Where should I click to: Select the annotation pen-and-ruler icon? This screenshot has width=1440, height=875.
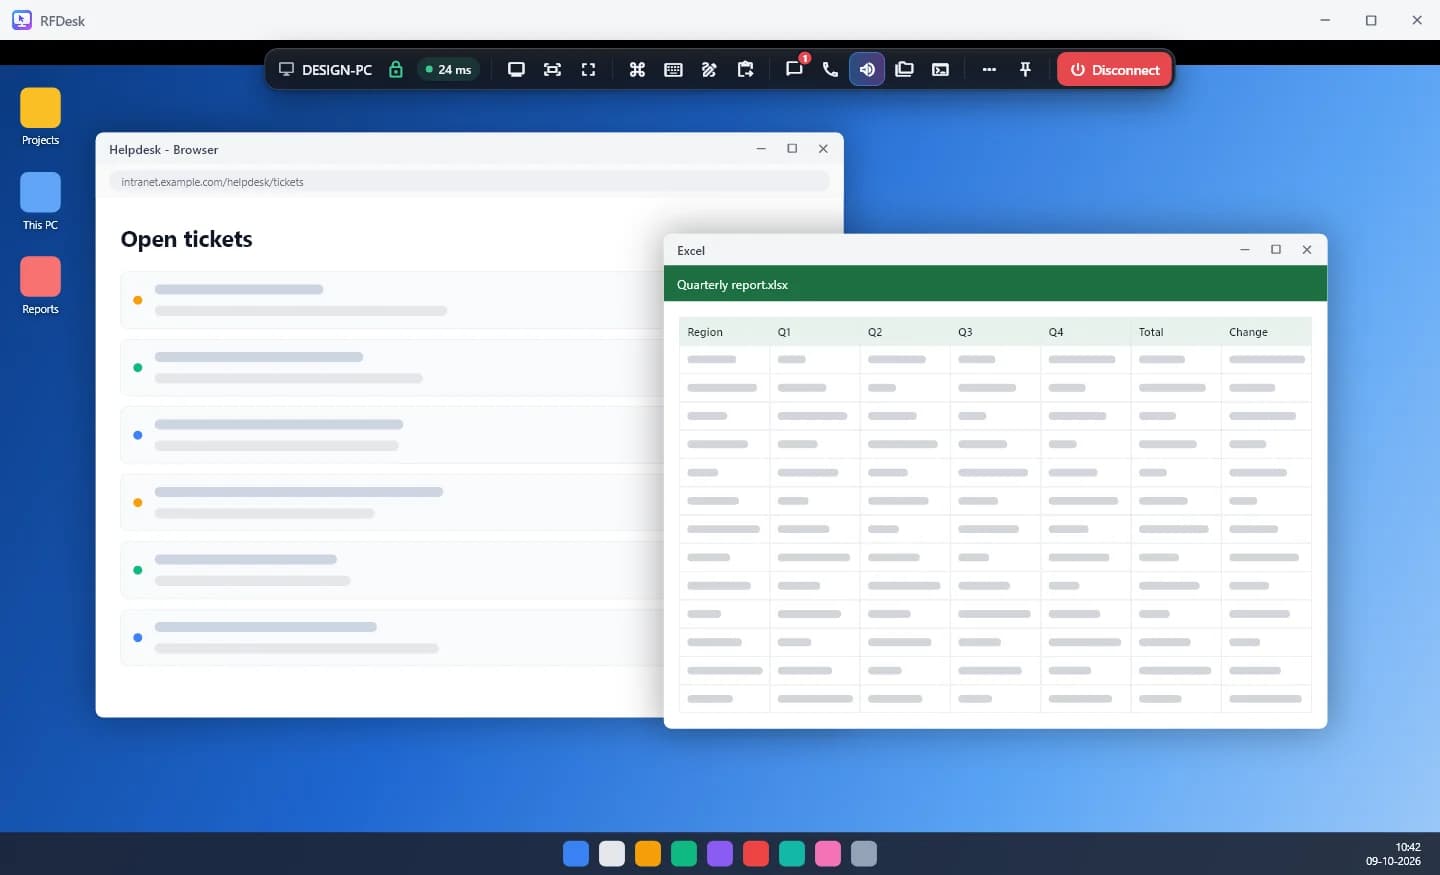(x=709, y=70)
